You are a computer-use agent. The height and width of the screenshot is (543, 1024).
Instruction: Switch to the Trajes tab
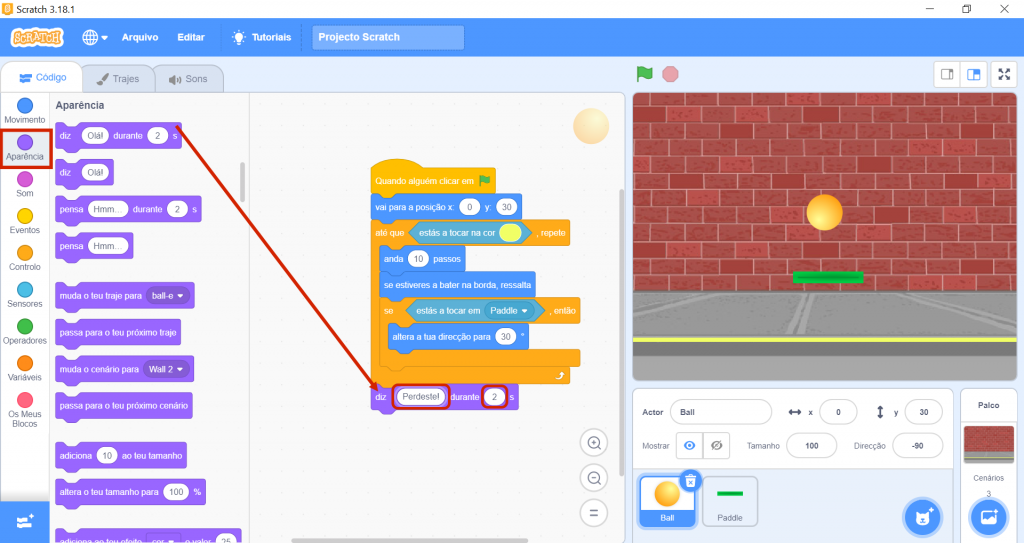[x=118, y=78]
